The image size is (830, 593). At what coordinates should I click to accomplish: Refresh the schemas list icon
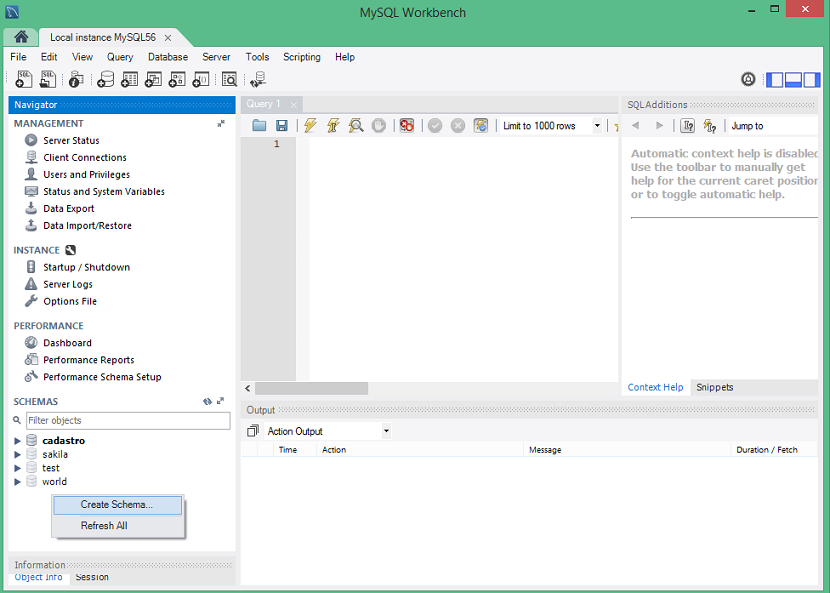pyautogui.click(x=207, y=401)
